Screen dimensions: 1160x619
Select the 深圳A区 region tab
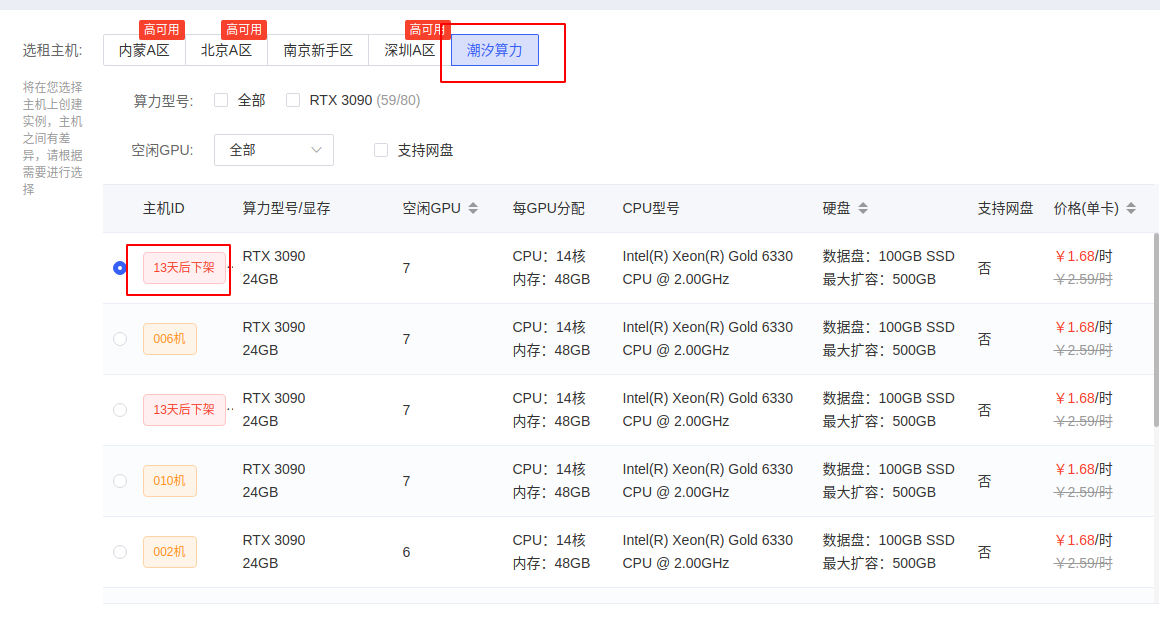[409, 50]
